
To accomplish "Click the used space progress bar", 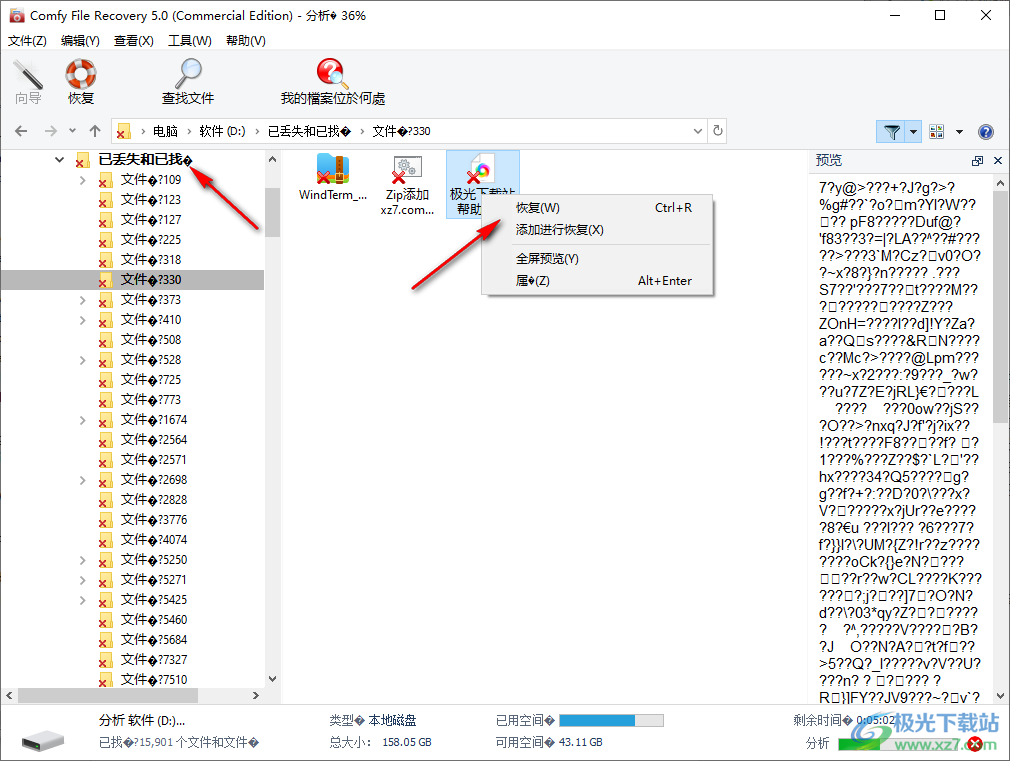I will point(611,720).
